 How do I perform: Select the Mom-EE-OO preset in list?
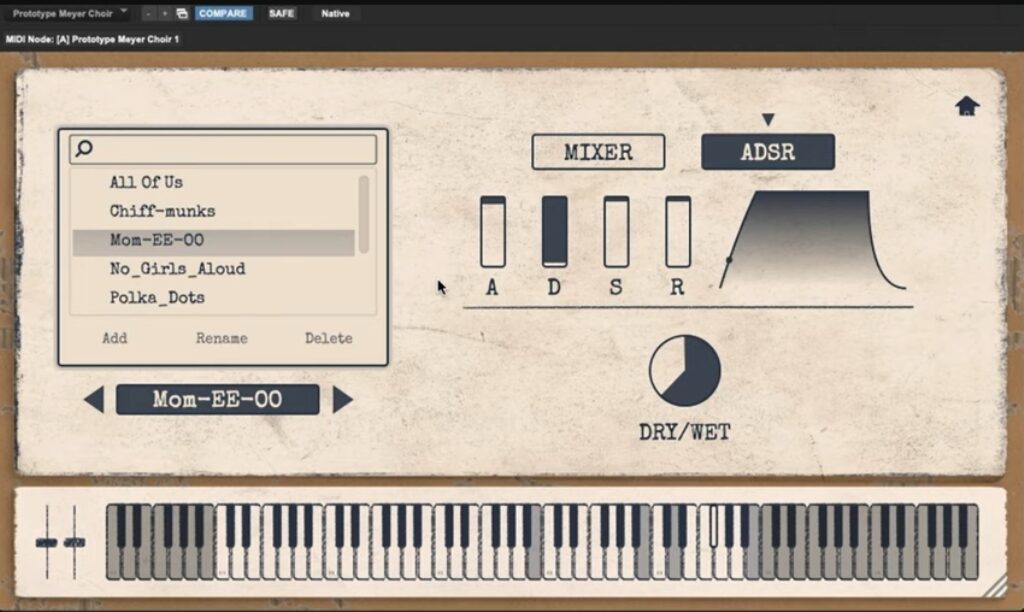click(214, 240)
